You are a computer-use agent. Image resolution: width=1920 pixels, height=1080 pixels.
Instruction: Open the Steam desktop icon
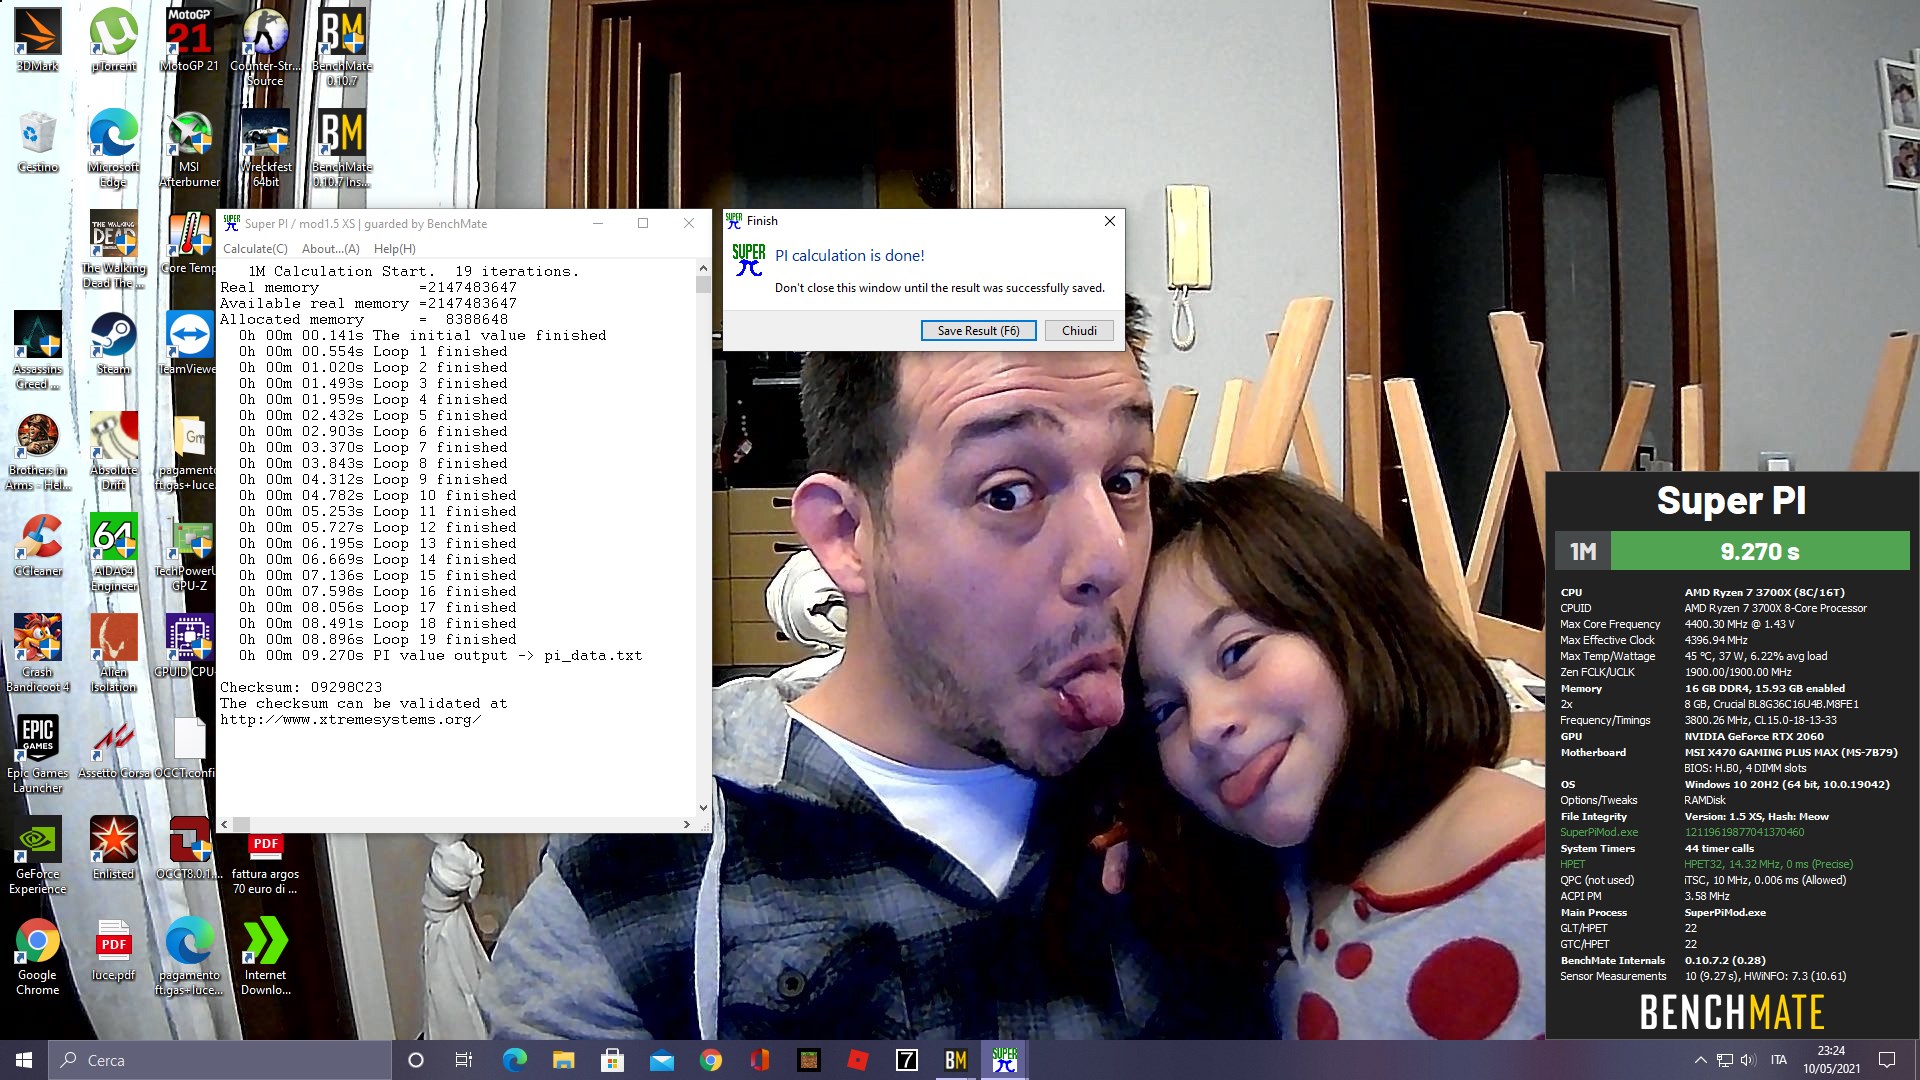114,343
